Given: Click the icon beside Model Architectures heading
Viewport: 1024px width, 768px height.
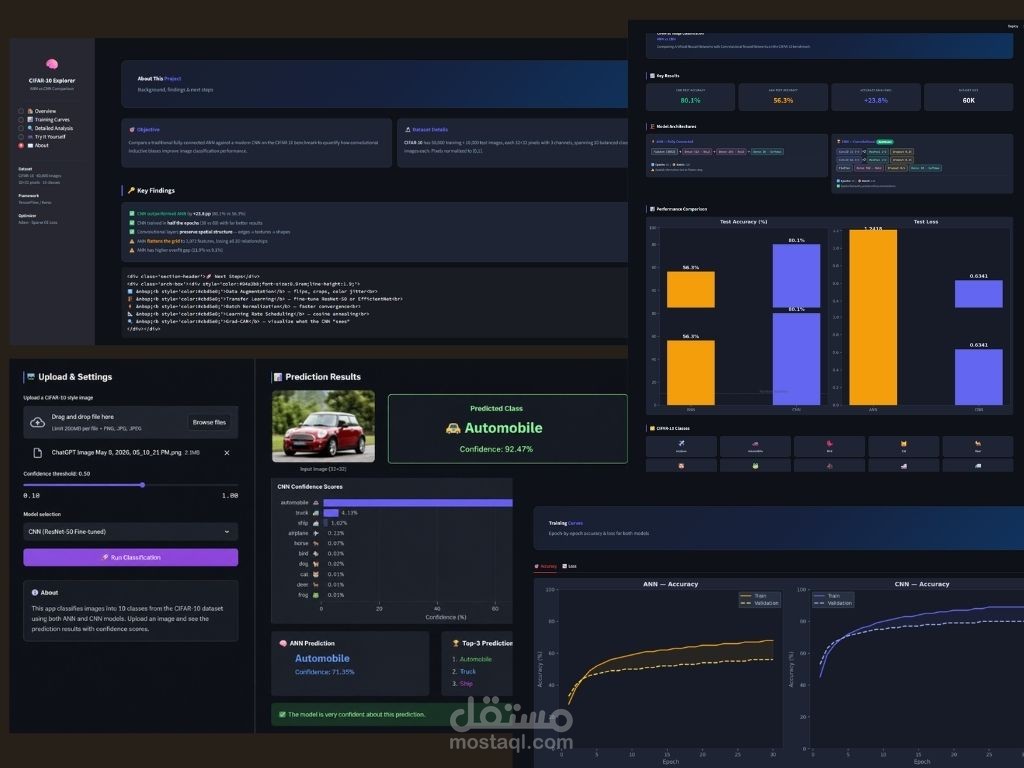Looking at the screenshot, I should (652, 127).
